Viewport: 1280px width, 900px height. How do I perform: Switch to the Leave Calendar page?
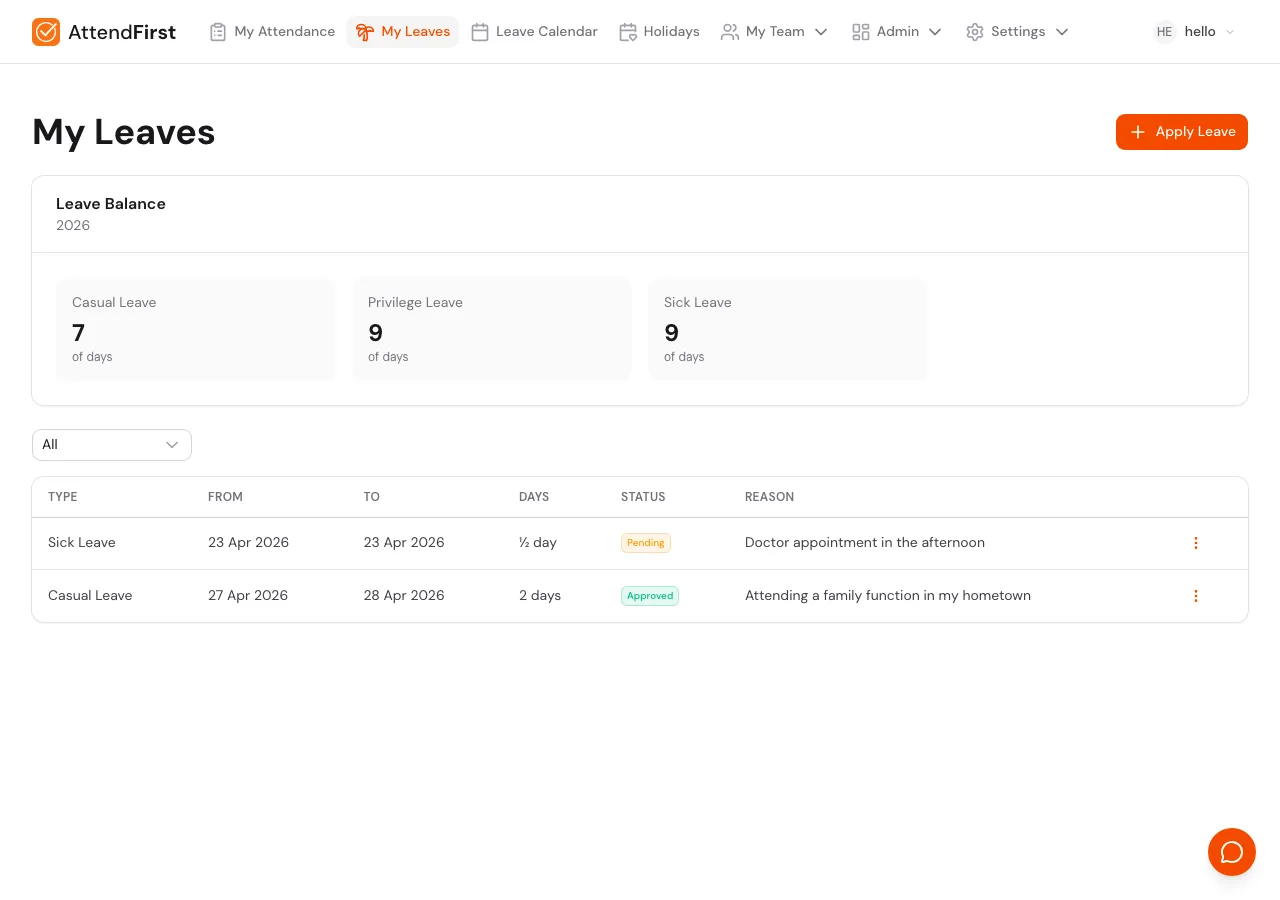pos(546,31)
